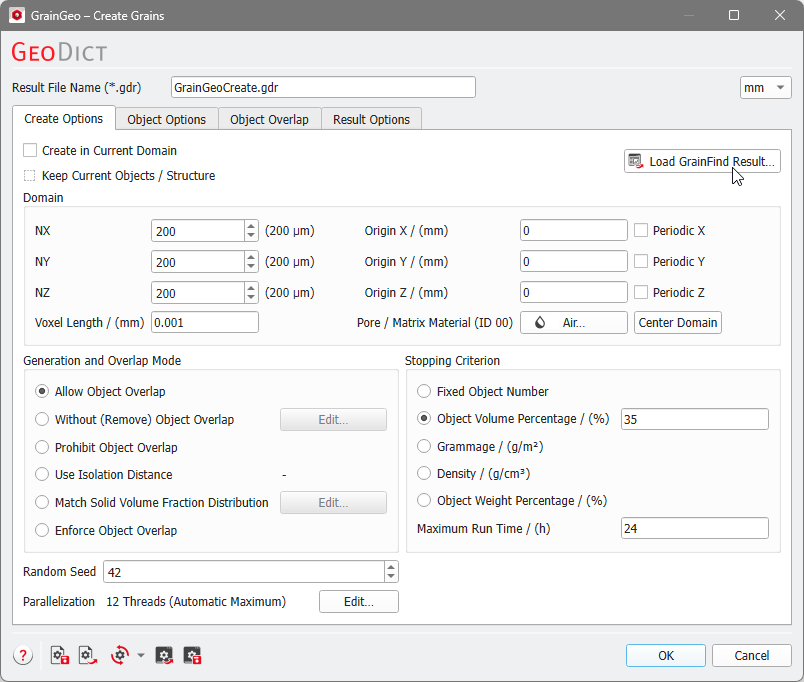804x682 pixels.
Task: Select Use Isolation Distance
Action: tap(42, 474)
